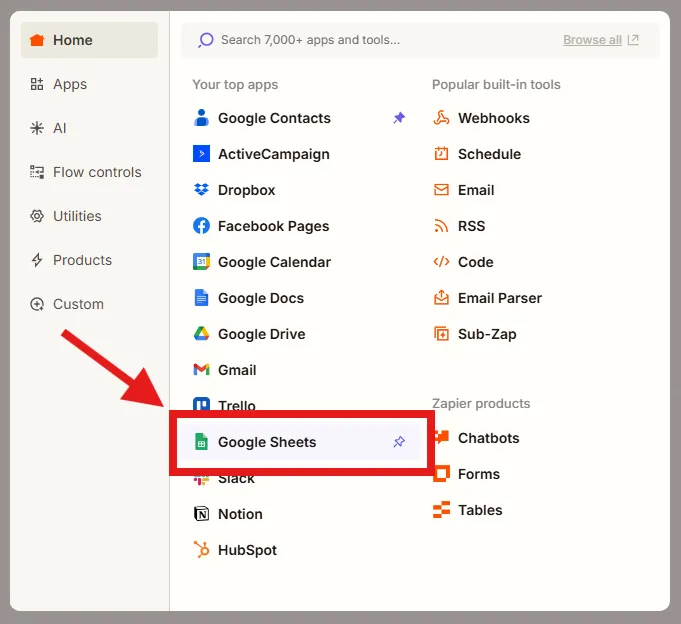Open Forms product label
Image resolution: width=681 pixels, height=624 pixels.
click(x=479, y=474)
